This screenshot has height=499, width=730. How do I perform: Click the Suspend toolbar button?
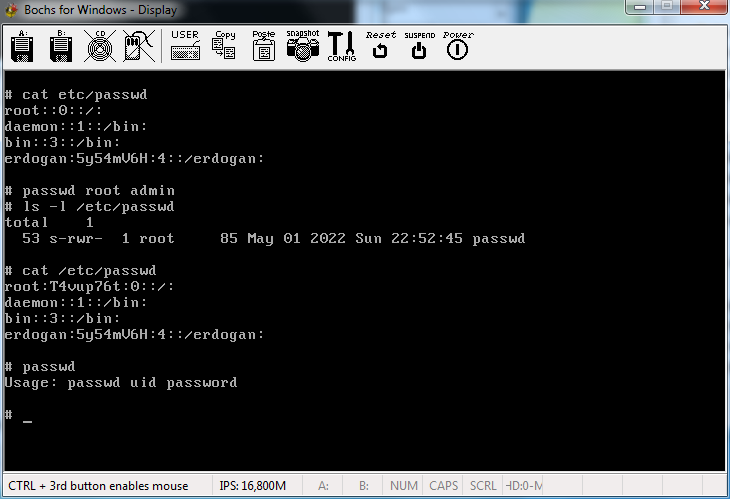(x=419, y=46)
